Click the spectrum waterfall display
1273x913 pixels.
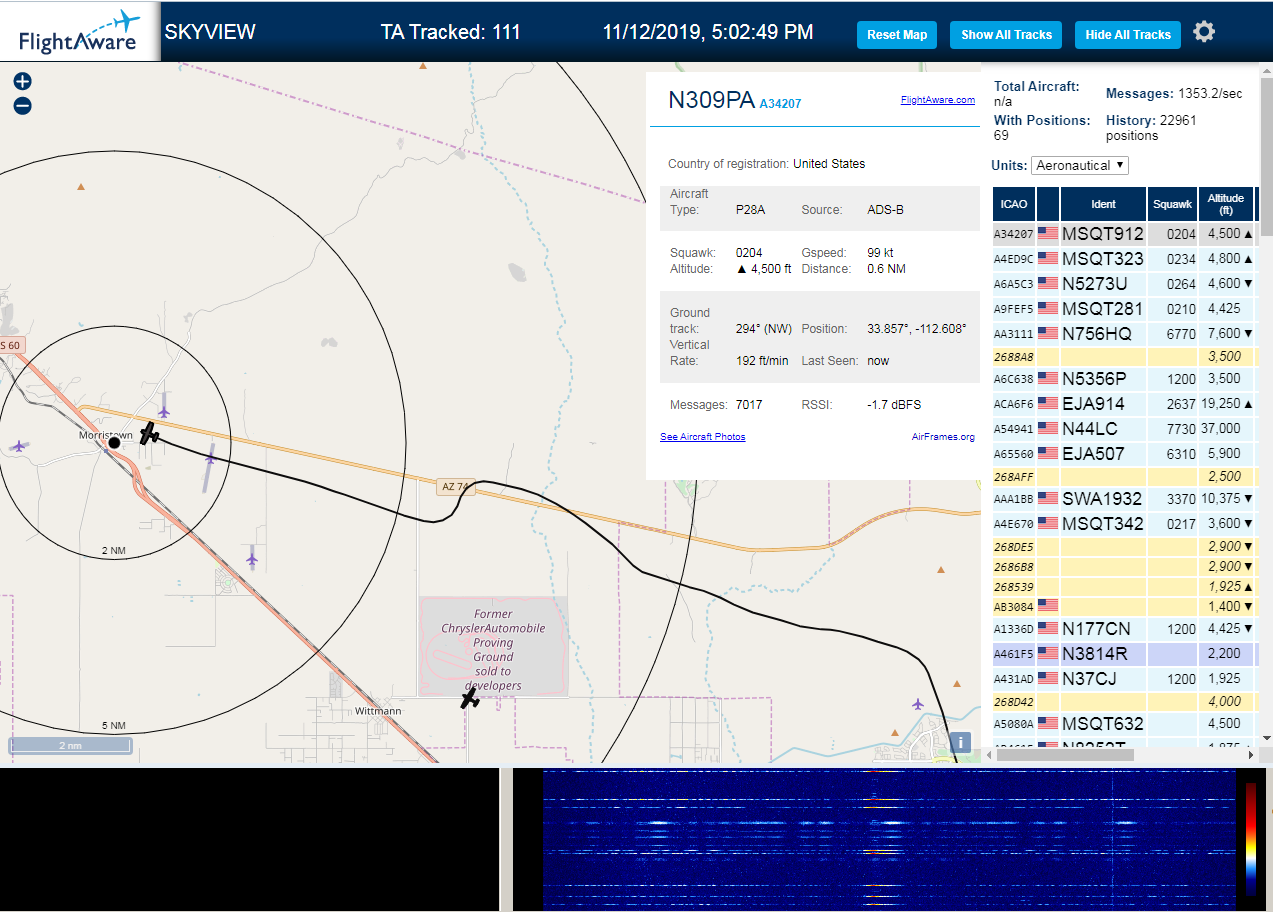tap(889, 840)
